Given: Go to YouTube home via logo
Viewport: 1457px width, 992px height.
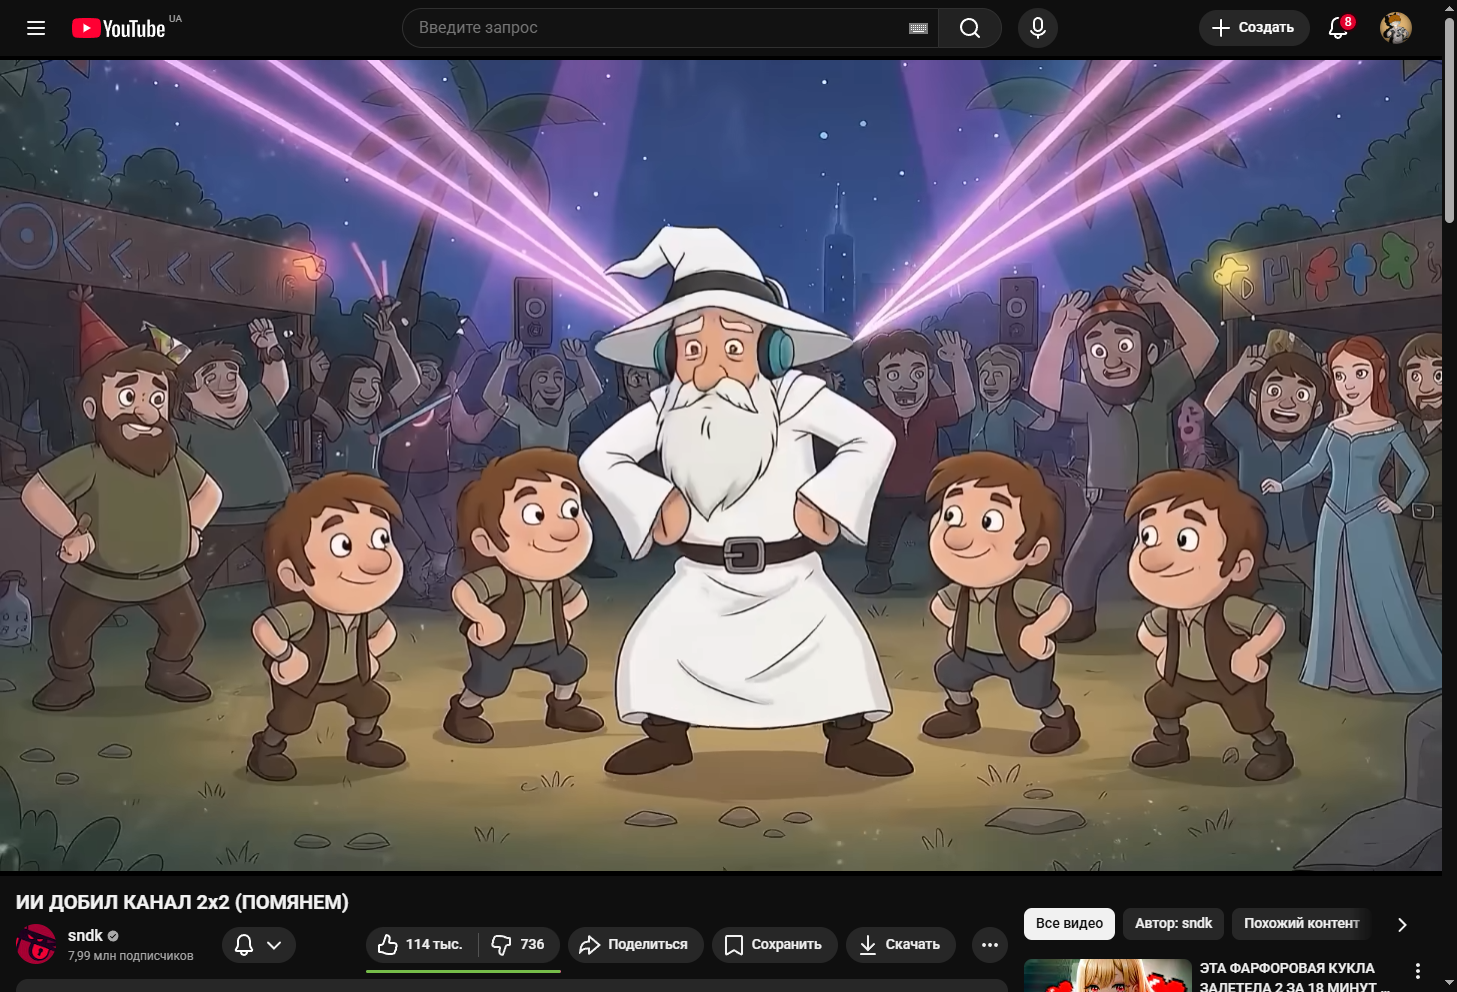Looking at the screenshot, I should click(x=119, y=28).
